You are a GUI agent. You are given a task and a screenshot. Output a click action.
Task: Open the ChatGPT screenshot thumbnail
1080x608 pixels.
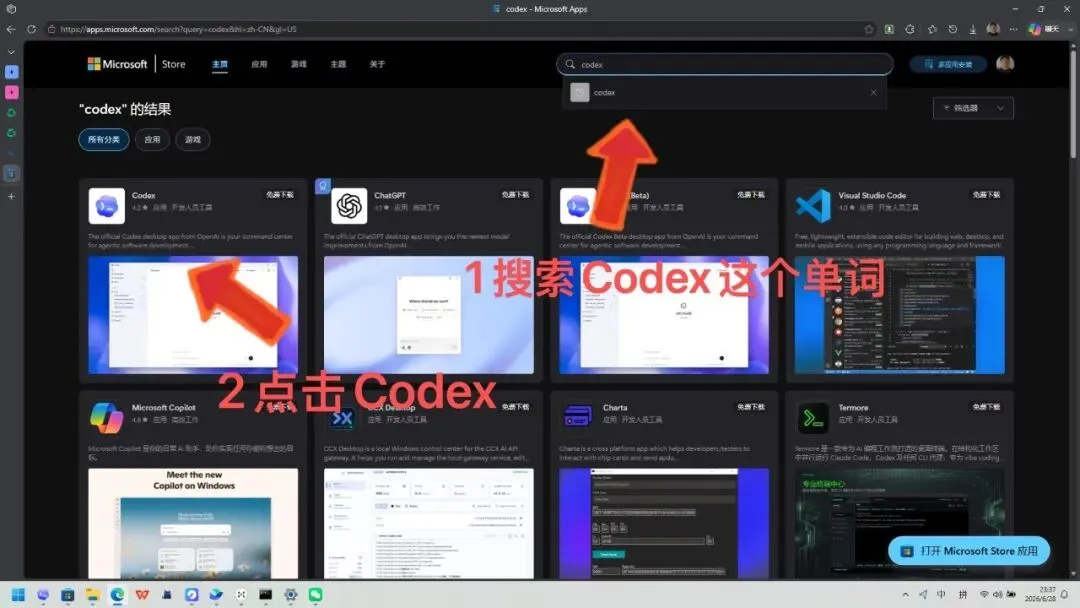click(428, 315)
